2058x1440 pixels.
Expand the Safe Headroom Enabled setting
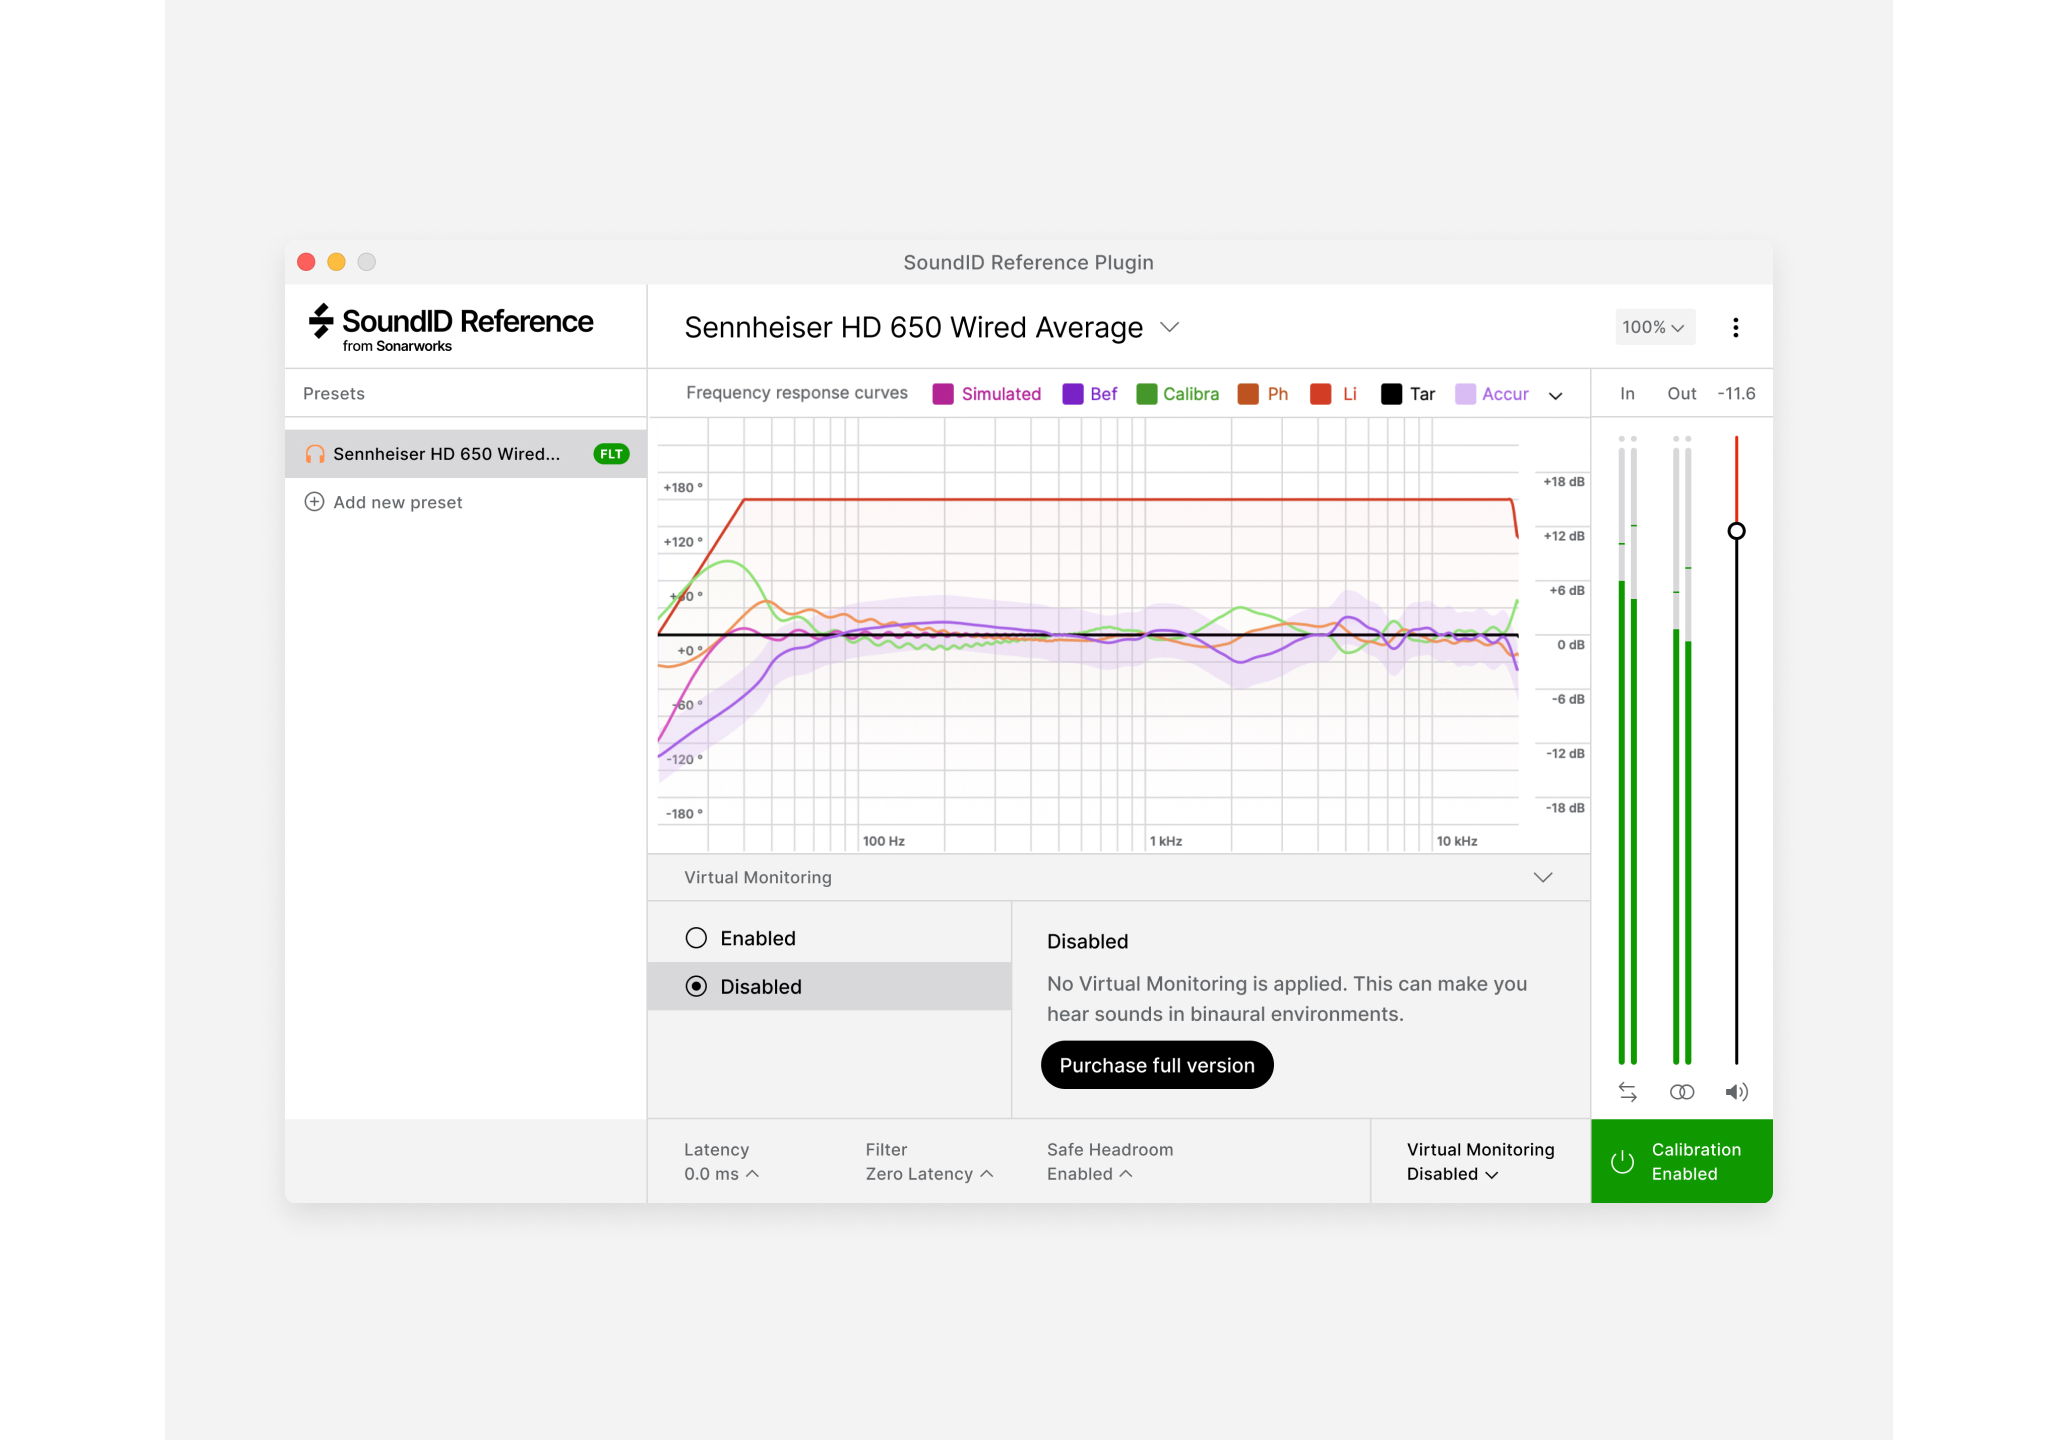(1110, 1162)
